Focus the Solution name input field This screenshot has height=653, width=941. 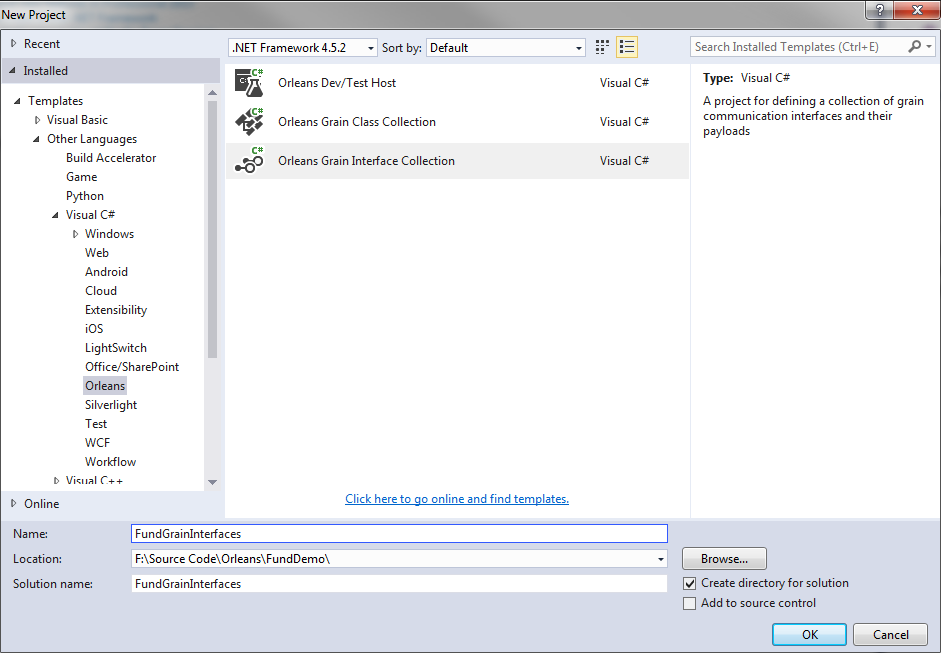tap(399, 584)
